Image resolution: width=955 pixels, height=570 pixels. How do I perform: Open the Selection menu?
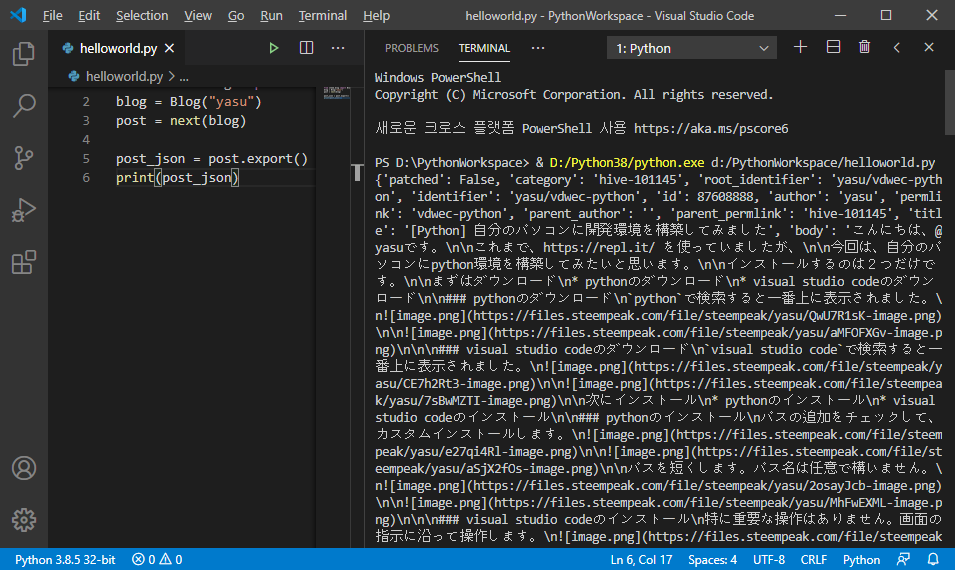click(x=142, y=15)
